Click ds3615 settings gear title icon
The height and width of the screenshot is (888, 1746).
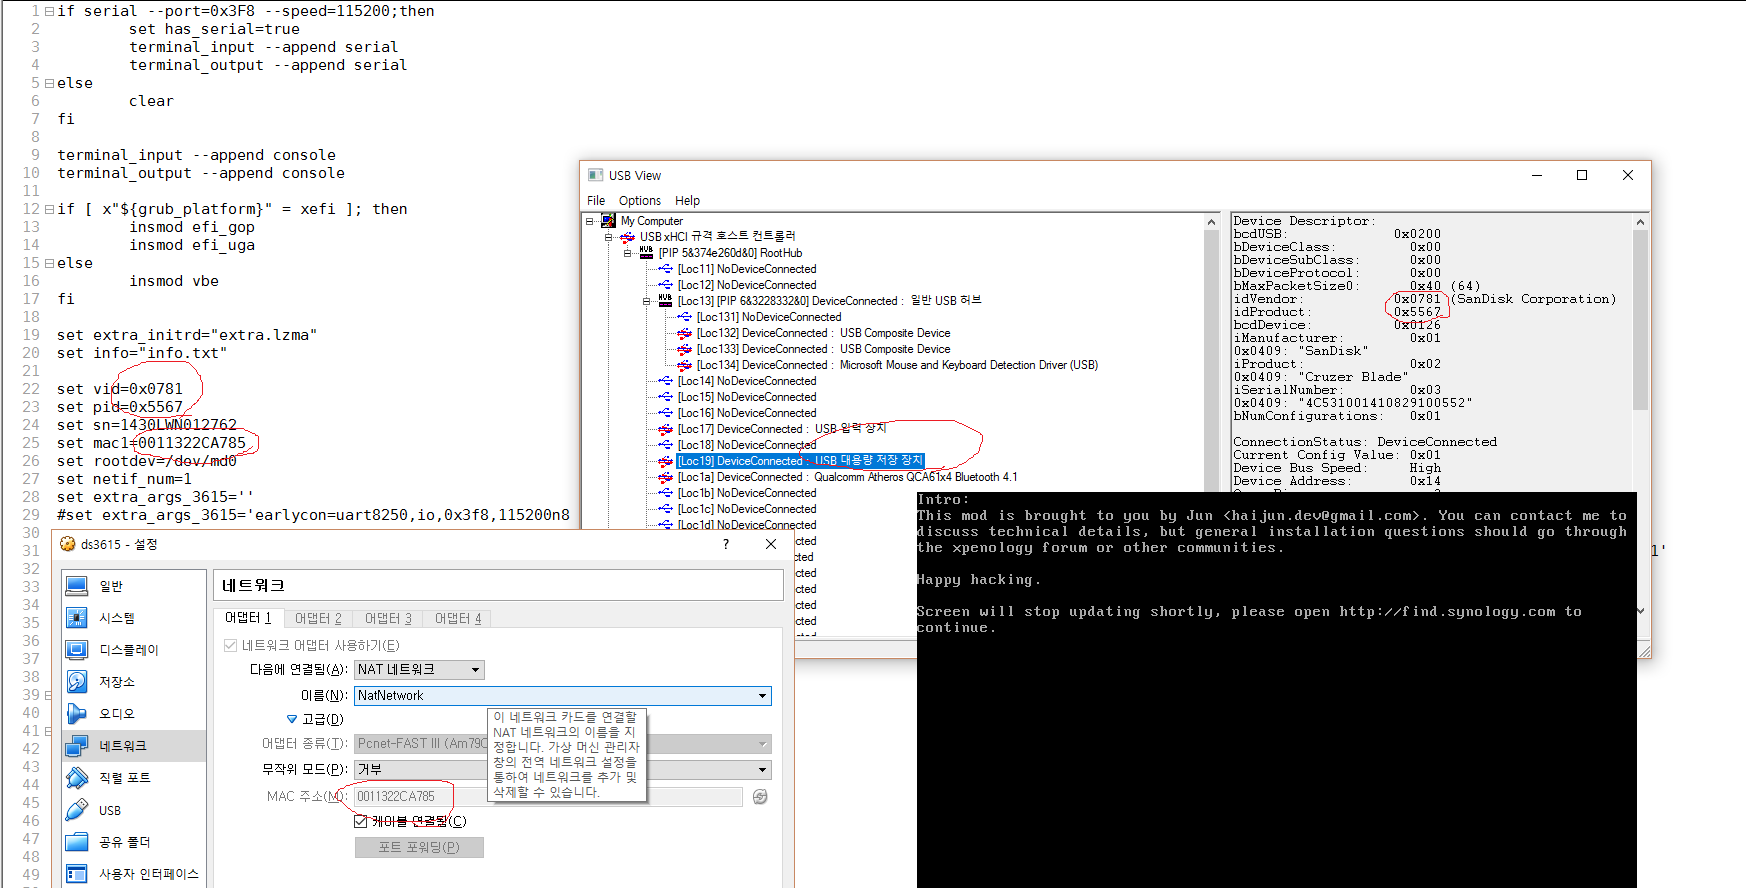(68, 544)
